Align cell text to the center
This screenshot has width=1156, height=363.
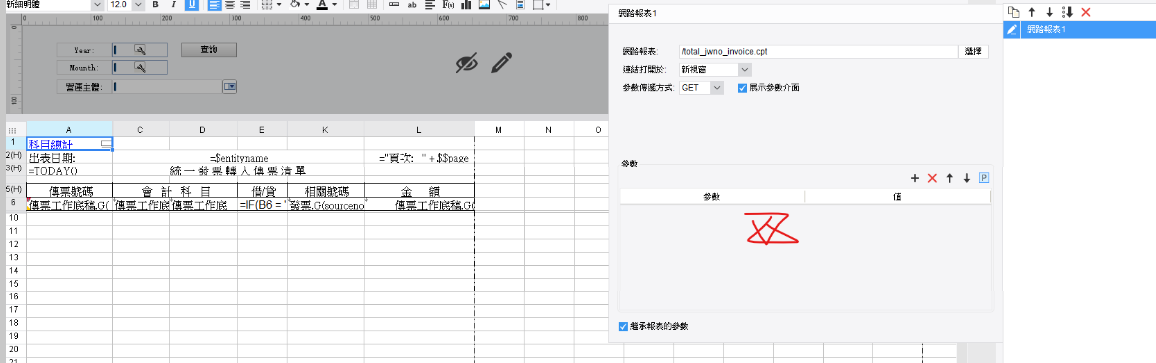[231, 4]
